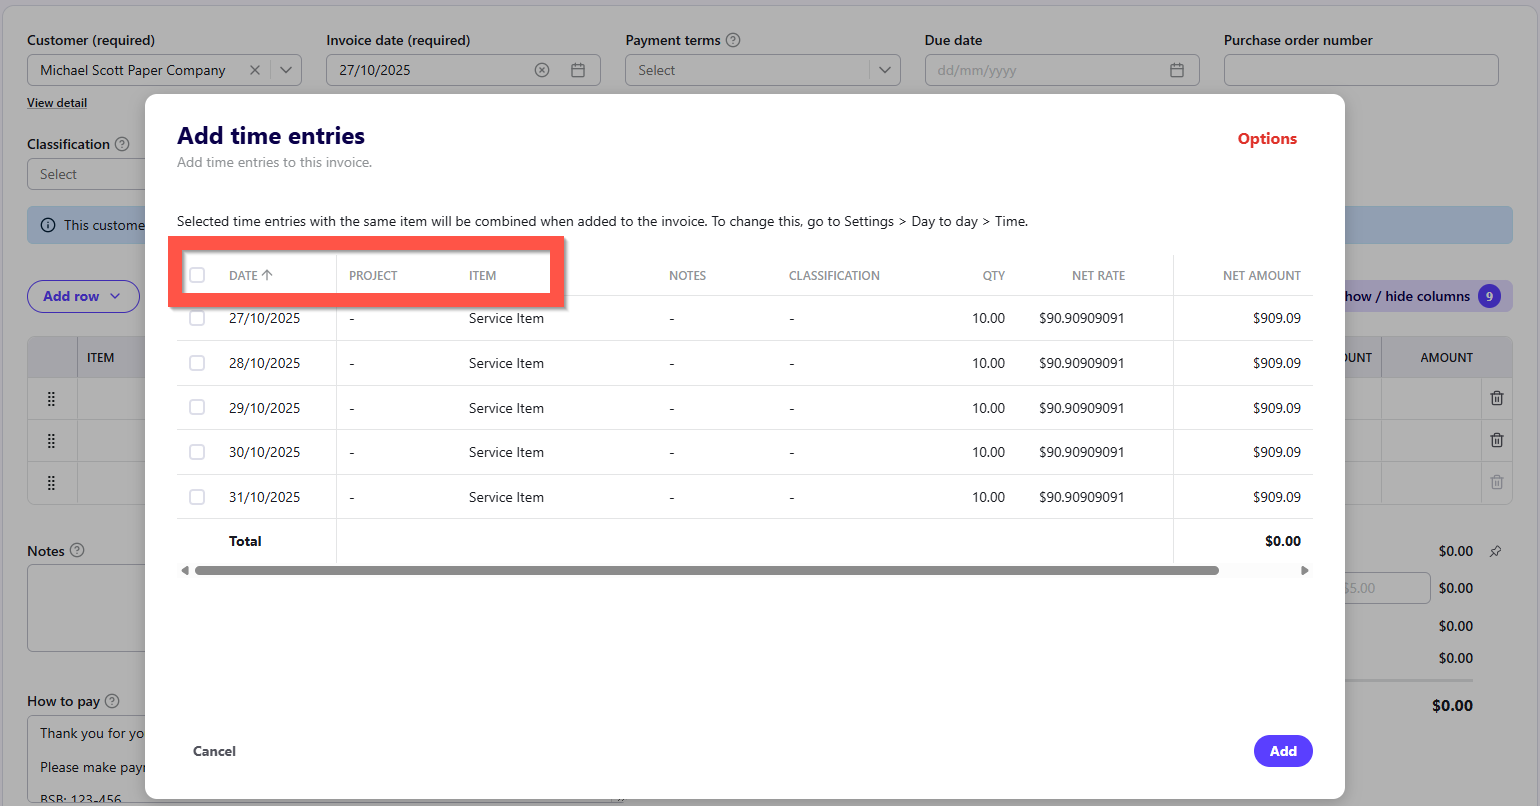Viewport: 1540px width, 806px height.
Task: Click $909.09 amount in the 29/10/2025 row
Action: 1277,408
